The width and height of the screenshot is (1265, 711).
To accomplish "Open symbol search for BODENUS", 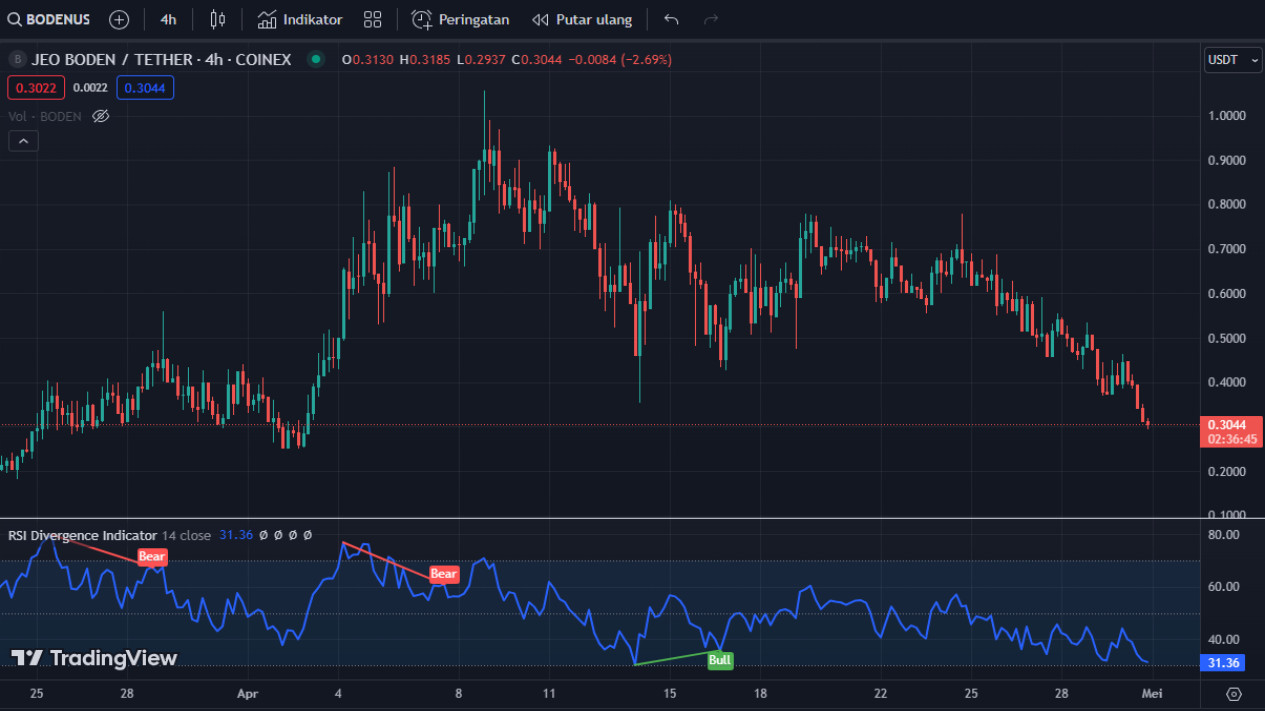I will pyautogui.click(x=50, y=19).
